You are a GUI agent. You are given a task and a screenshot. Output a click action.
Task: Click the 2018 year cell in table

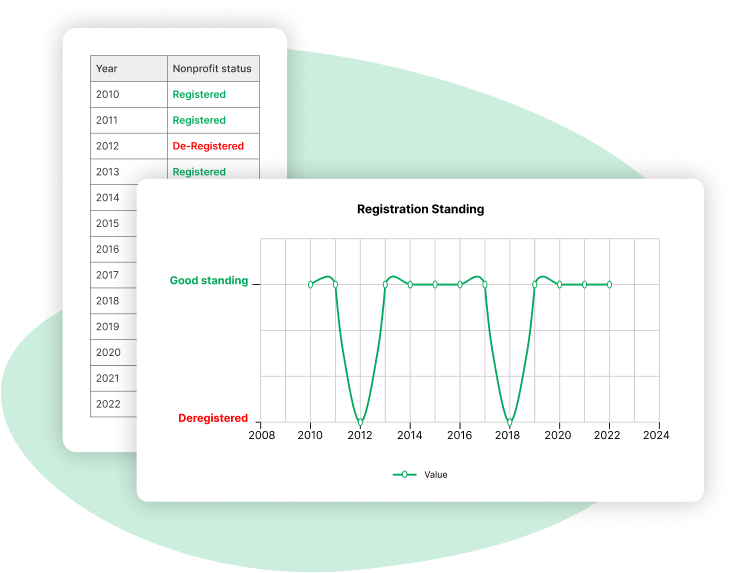coord(107,301)
